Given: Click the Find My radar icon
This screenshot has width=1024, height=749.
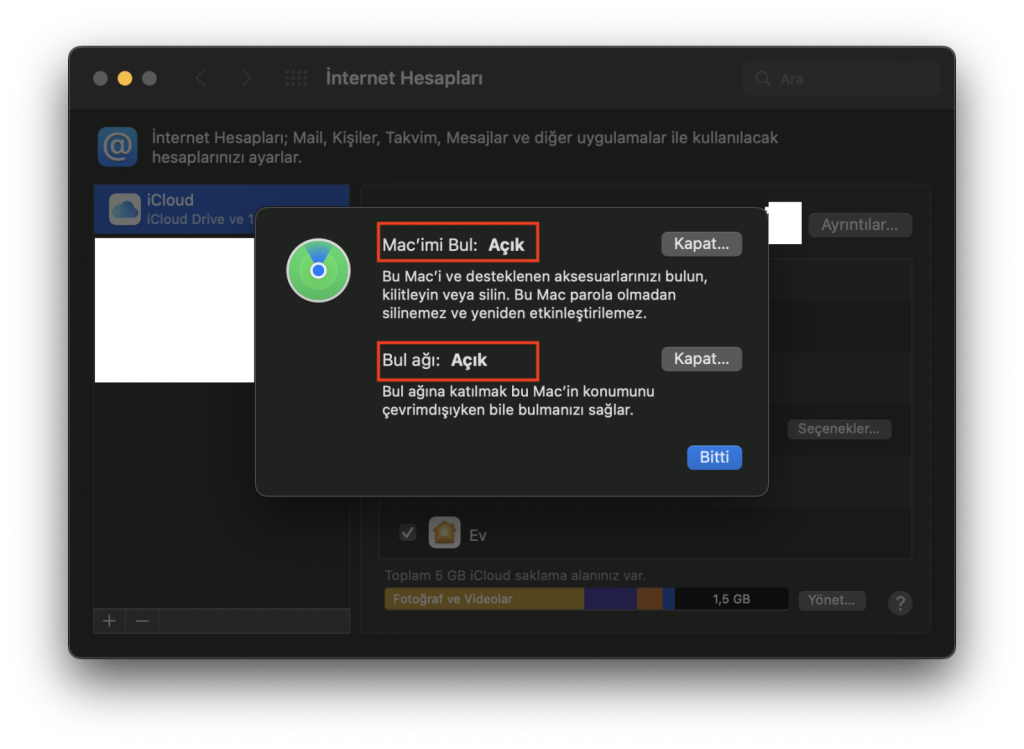Looking at the screenshot, I should coord(319,270).
